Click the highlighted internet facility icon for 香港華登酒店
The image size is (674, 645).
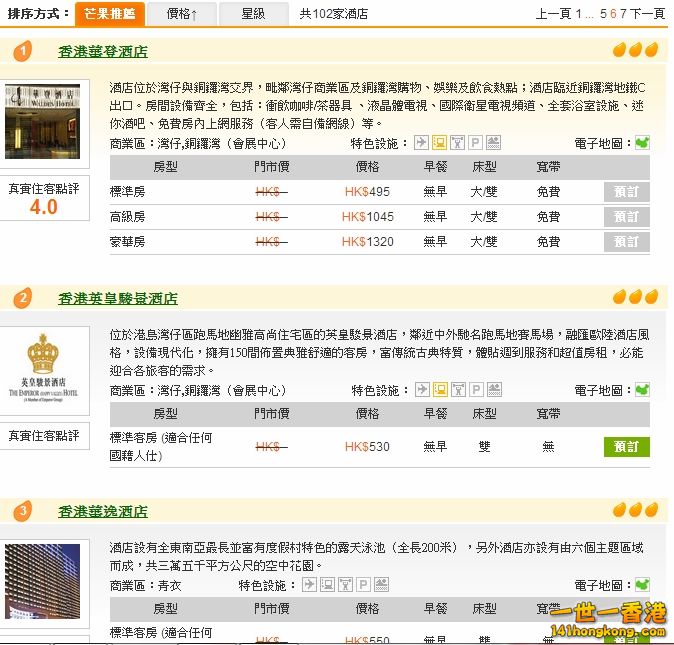[x=440, y=143]
